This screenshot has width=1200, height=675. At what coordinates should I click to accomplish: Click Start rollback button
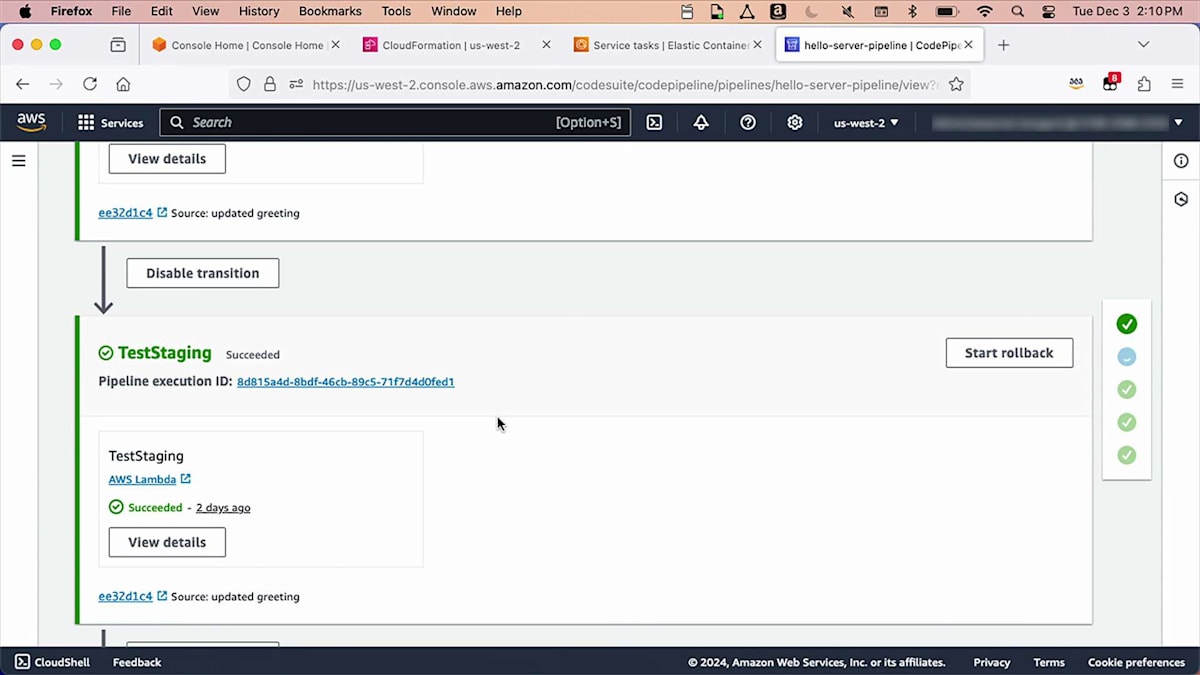[1009, 353]
